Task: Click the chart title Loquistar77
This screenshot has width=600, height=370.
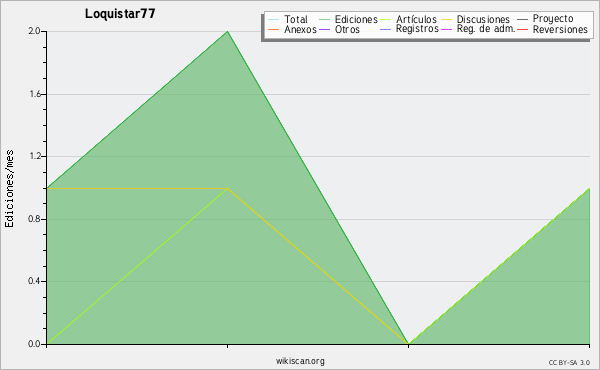Action: coord(120,13)
